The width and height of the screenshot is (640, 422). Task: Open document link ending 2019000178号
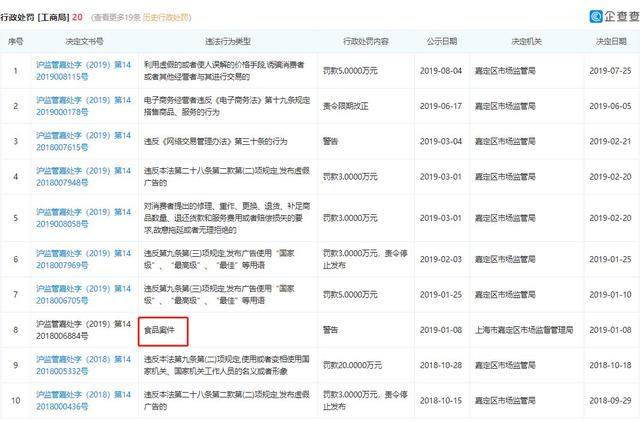click(x=83, y=106)
